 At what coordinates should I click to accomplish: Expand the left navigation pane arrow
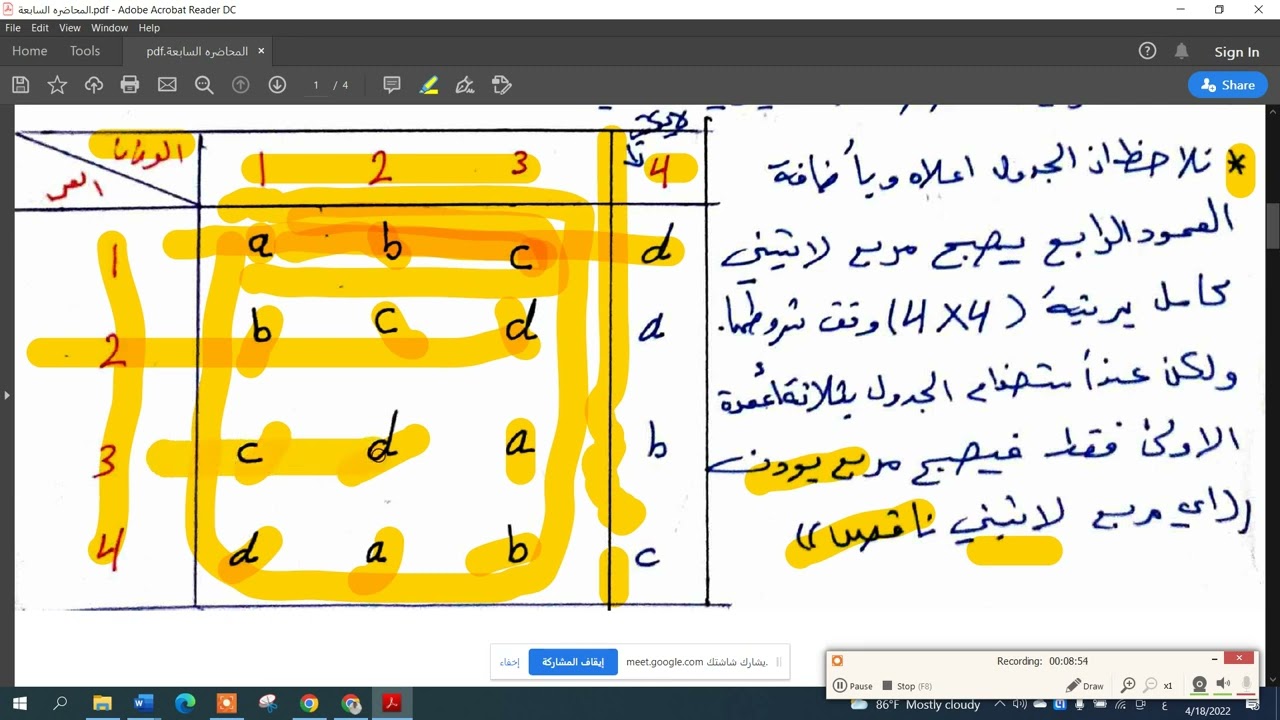click(6, 395)
